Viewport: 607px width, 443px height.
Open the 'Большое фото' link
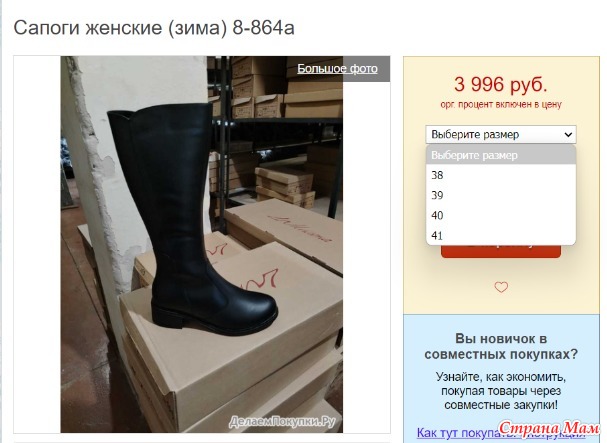click(337, 69)
